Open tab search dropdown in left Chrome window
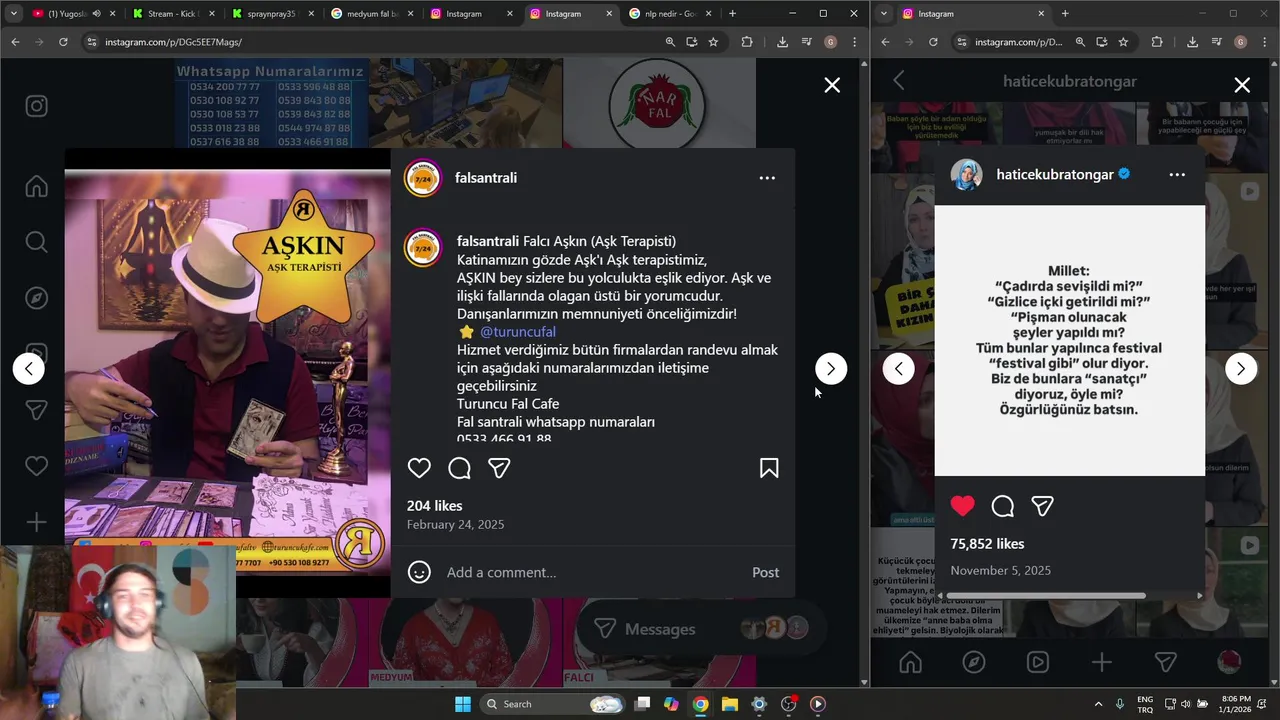 (14, 14)
